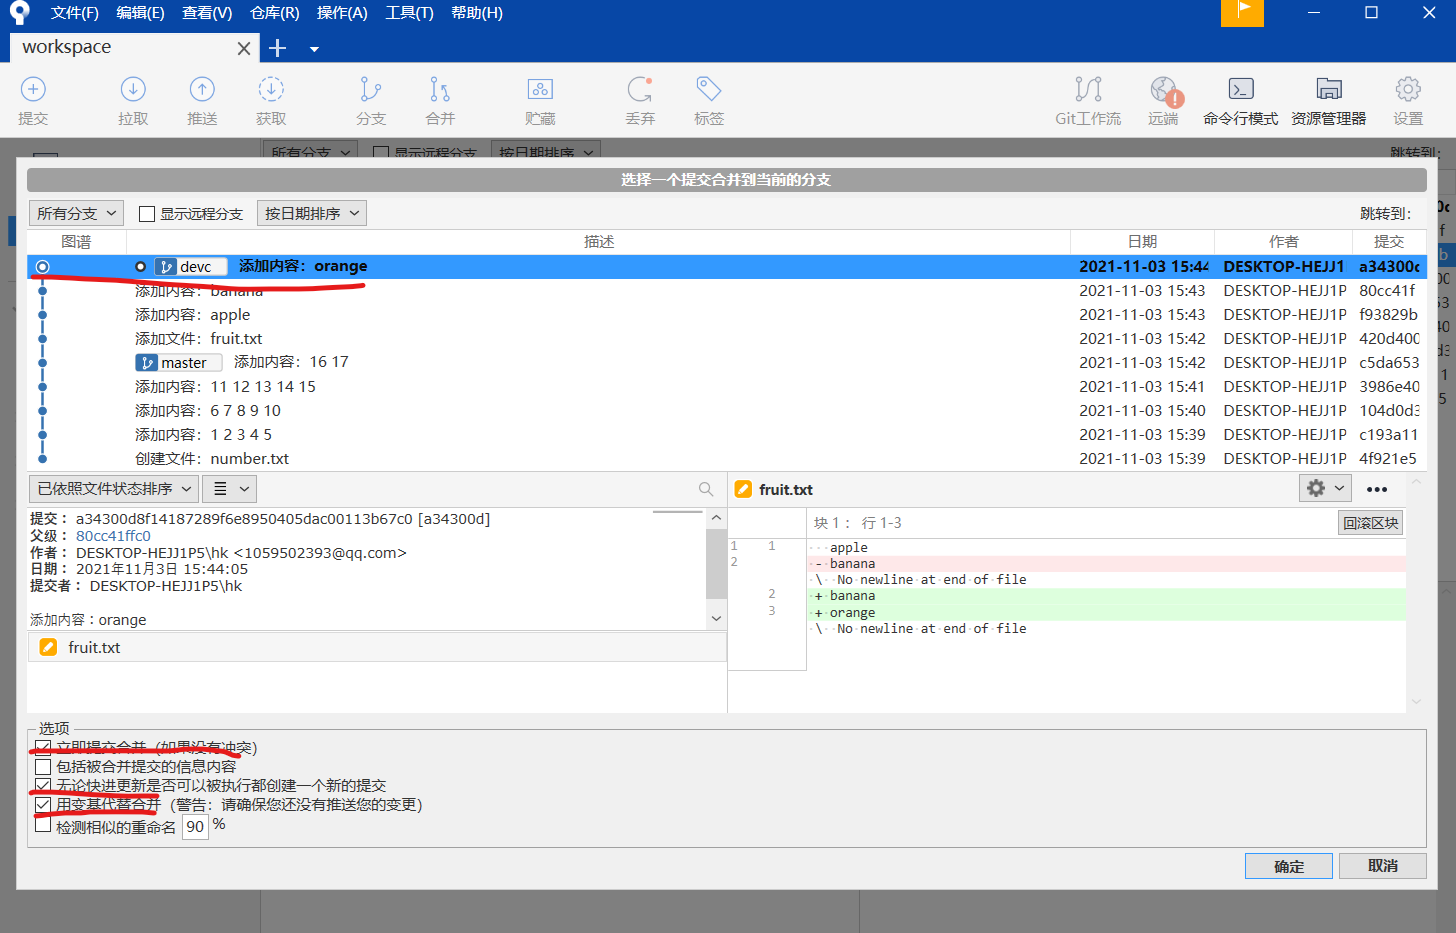
Task: Click the Tag (标签) toolbar icon
Action: 709,90
